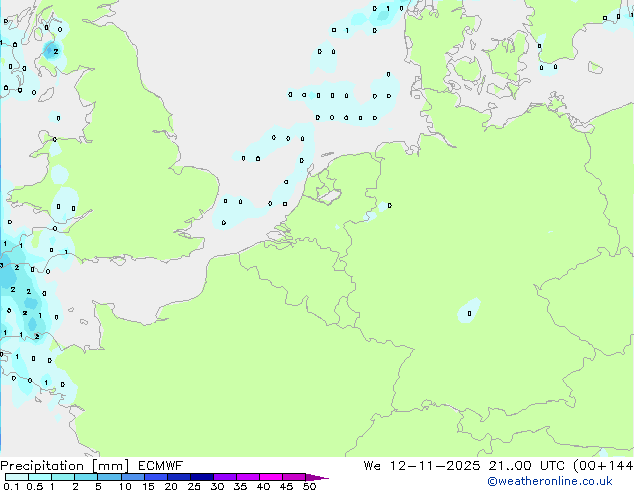Viewport: 634px width, 490px height.
Task: Click the ECMWF model label
Action: pyautogui.click(x=161, y=466)
